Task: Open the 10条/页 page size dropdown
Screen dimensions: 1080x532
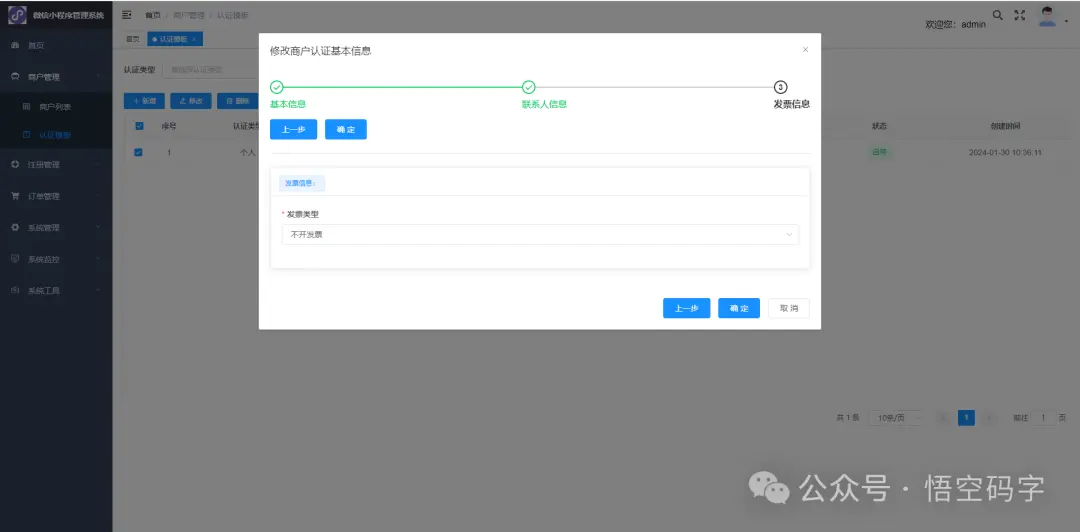Action: coord(897,418)
